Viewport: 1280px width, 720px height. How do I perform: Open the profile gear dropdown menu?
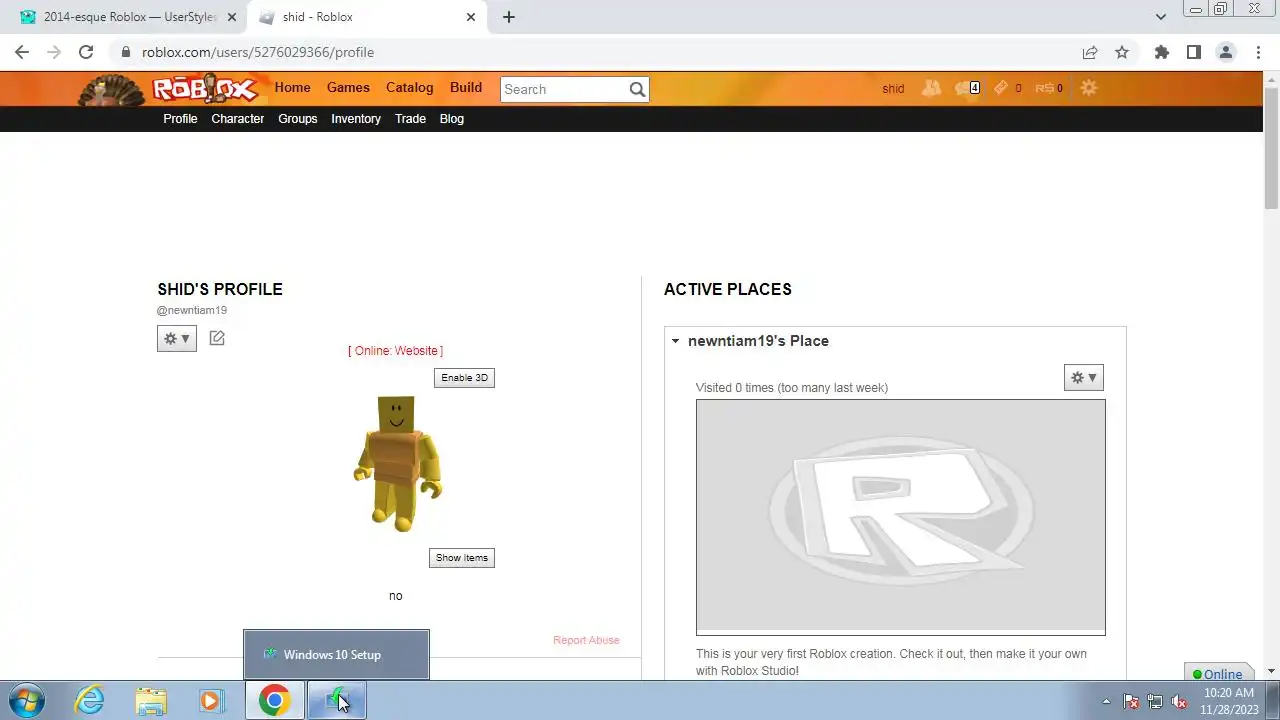[177, 338]
